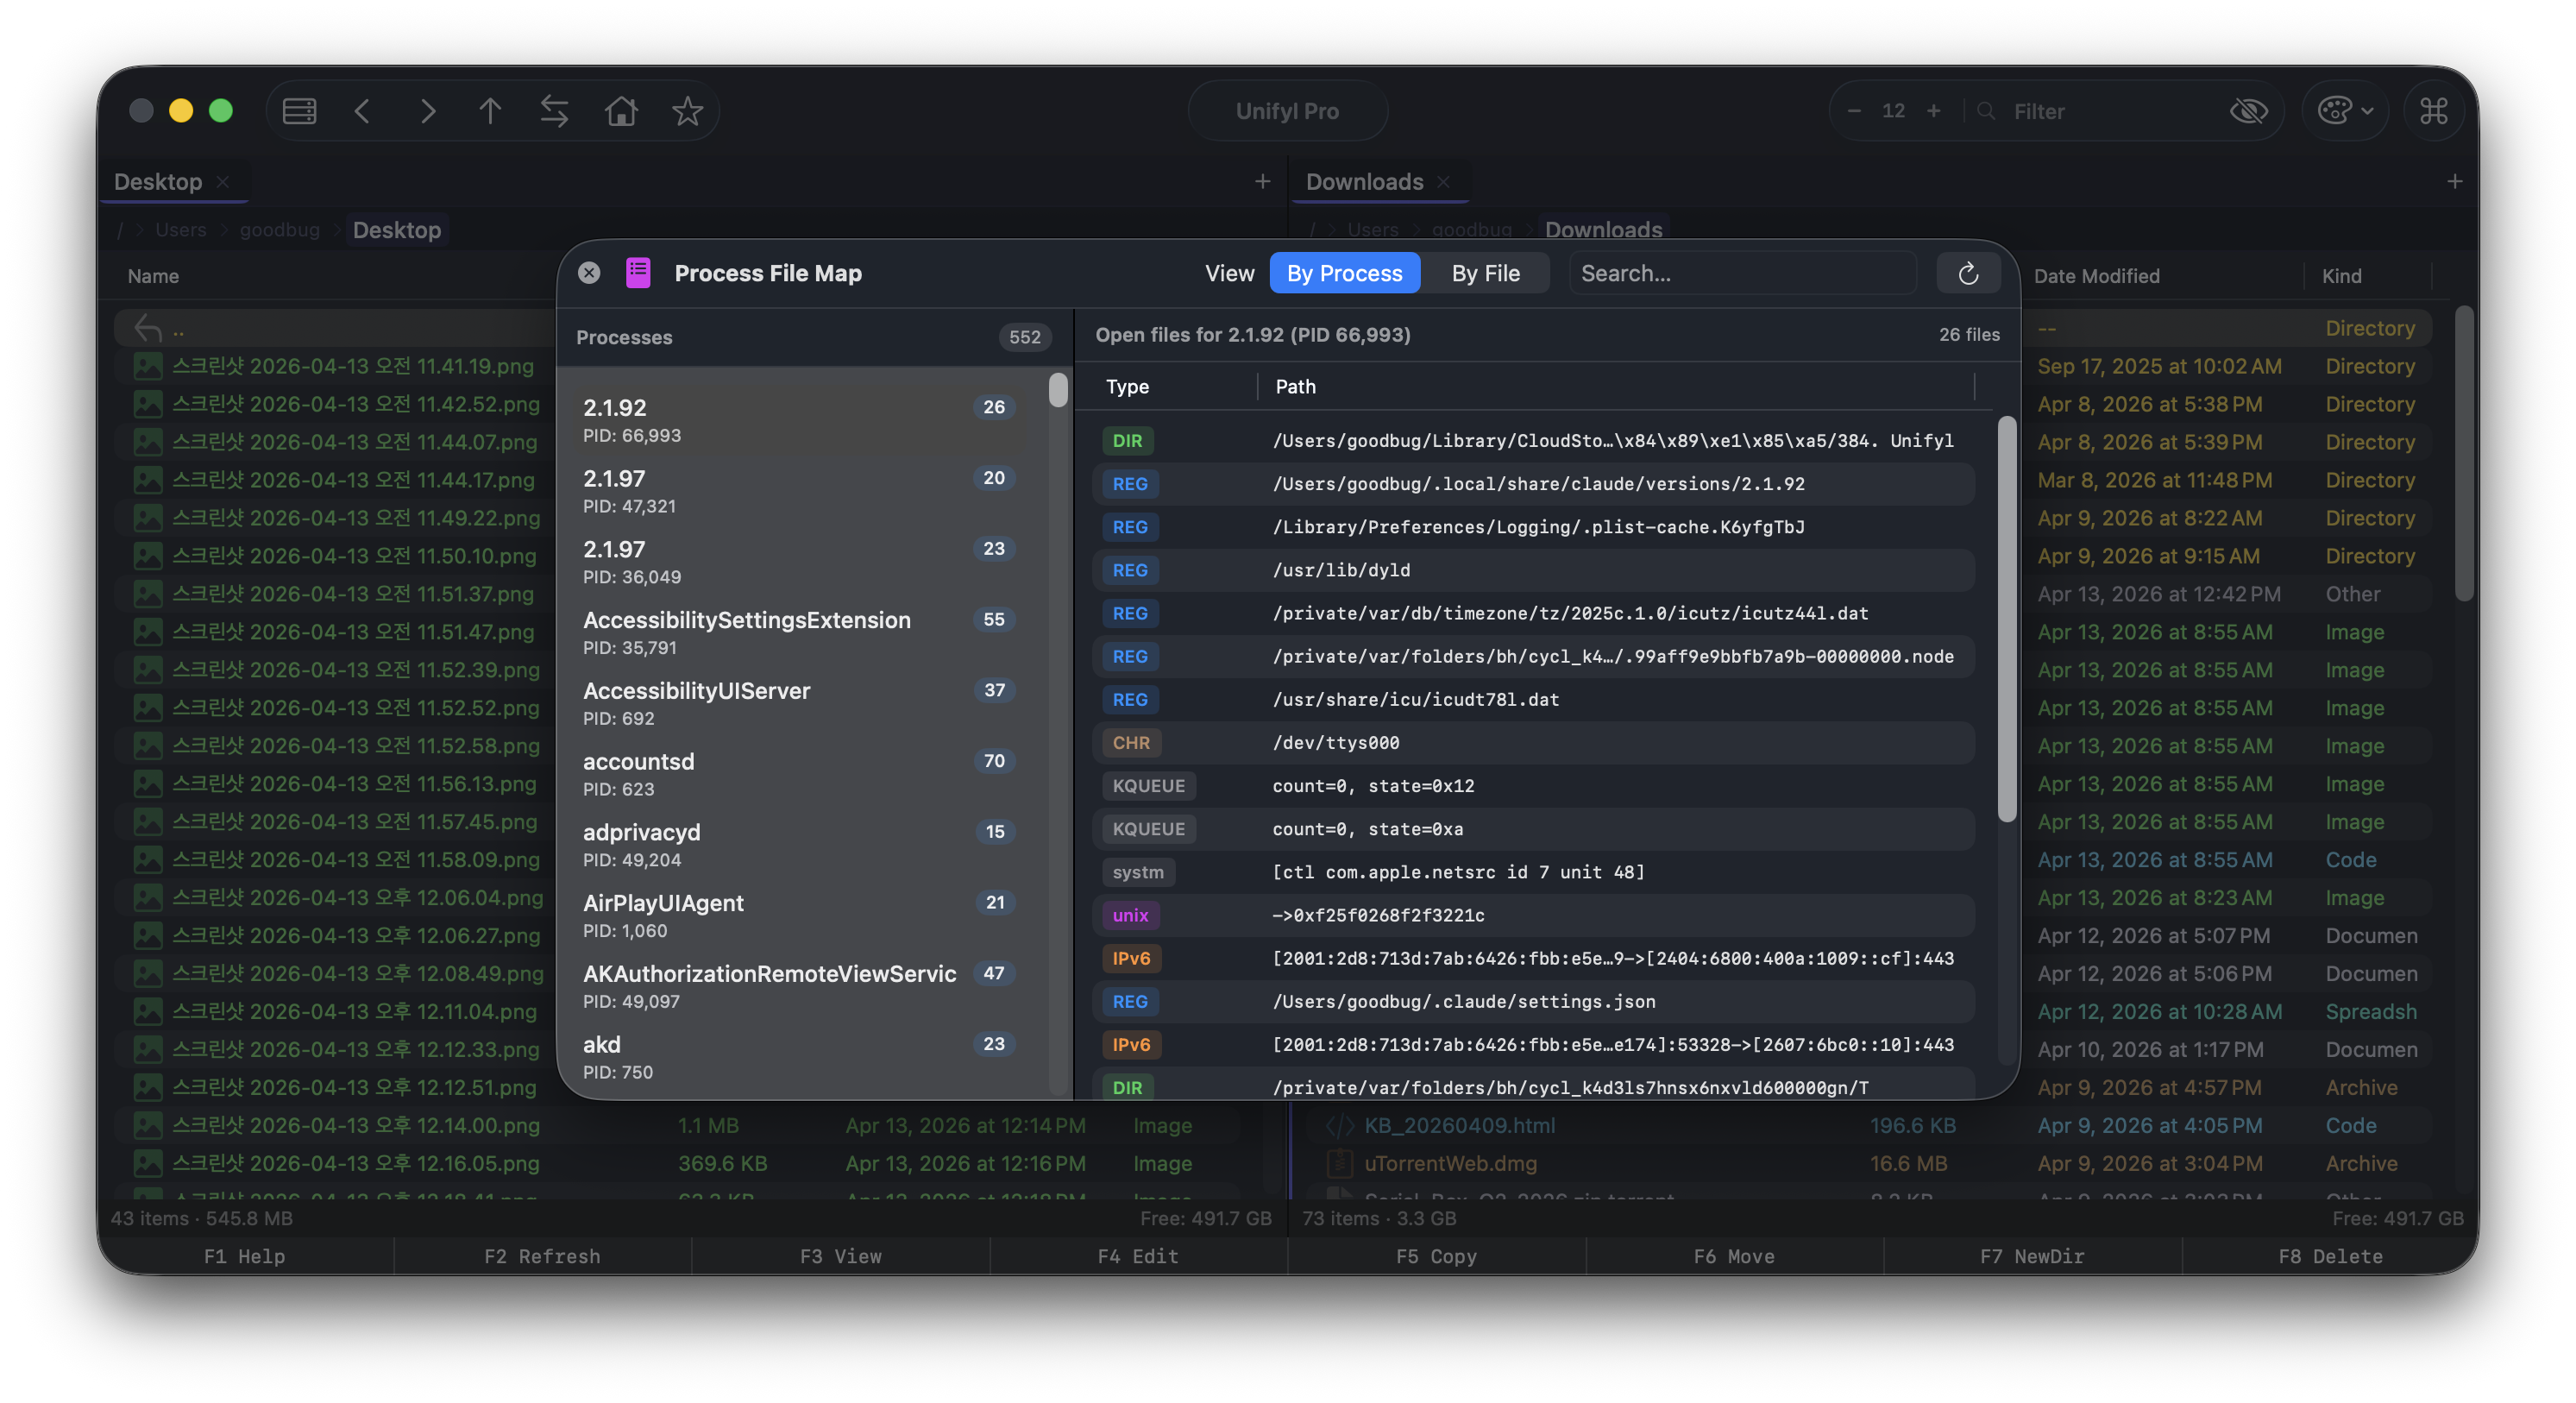Navigate up one directory using the up arrow

coord(490,111)
